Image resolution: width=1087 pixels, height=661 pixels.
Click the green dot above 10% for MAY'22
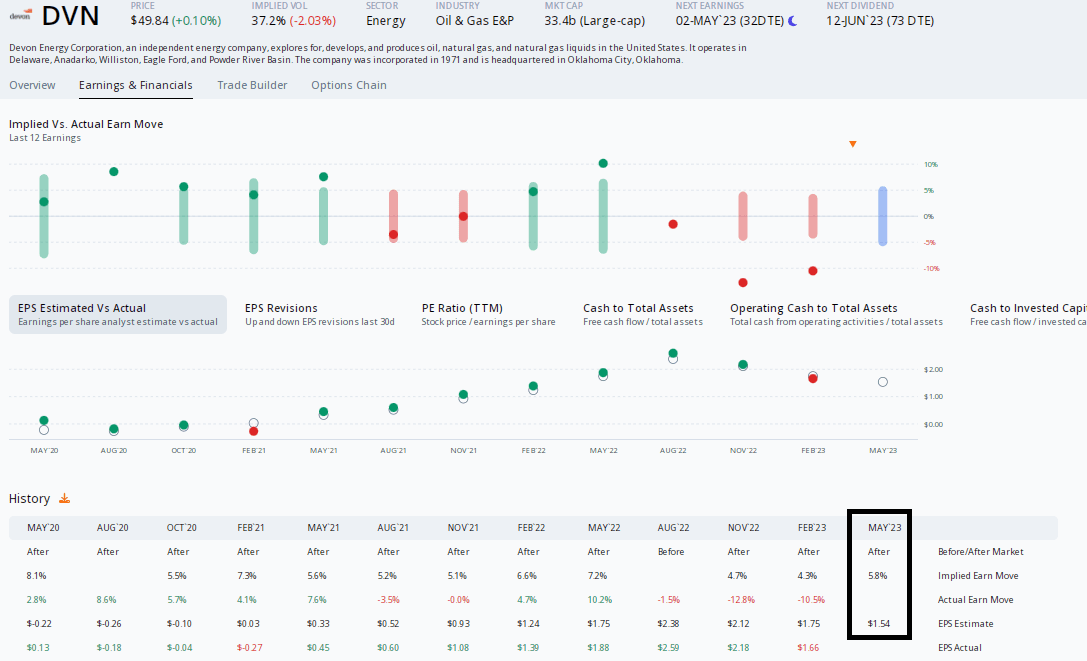[603, 163]
